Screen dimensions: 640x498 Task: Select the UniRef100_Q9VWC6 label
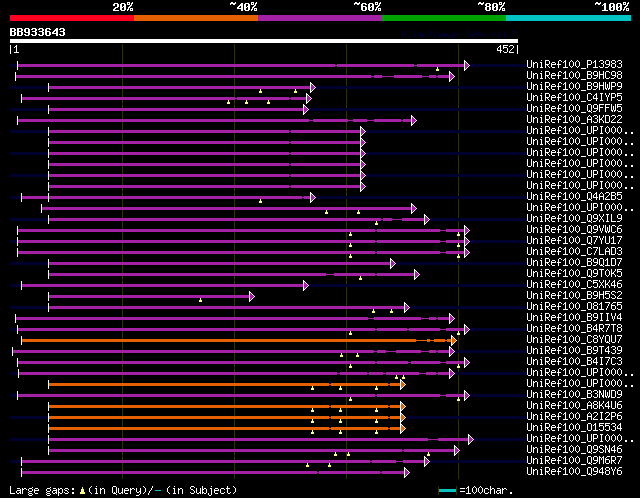coord(574,229)
